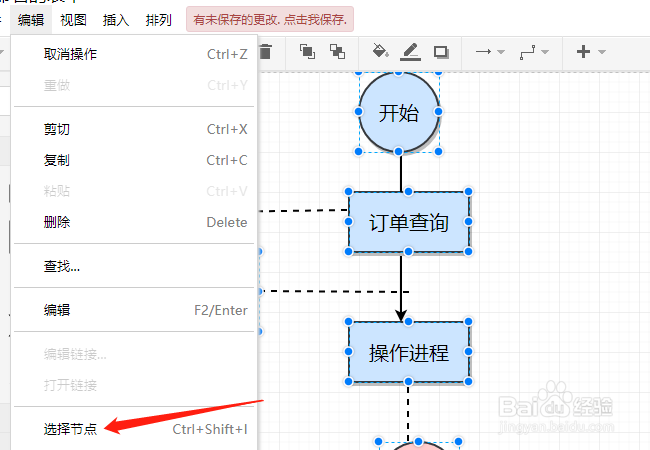Choose 取消操作 from the edit menu
This screenshot has height=450, width=650.
click(134, 54)
